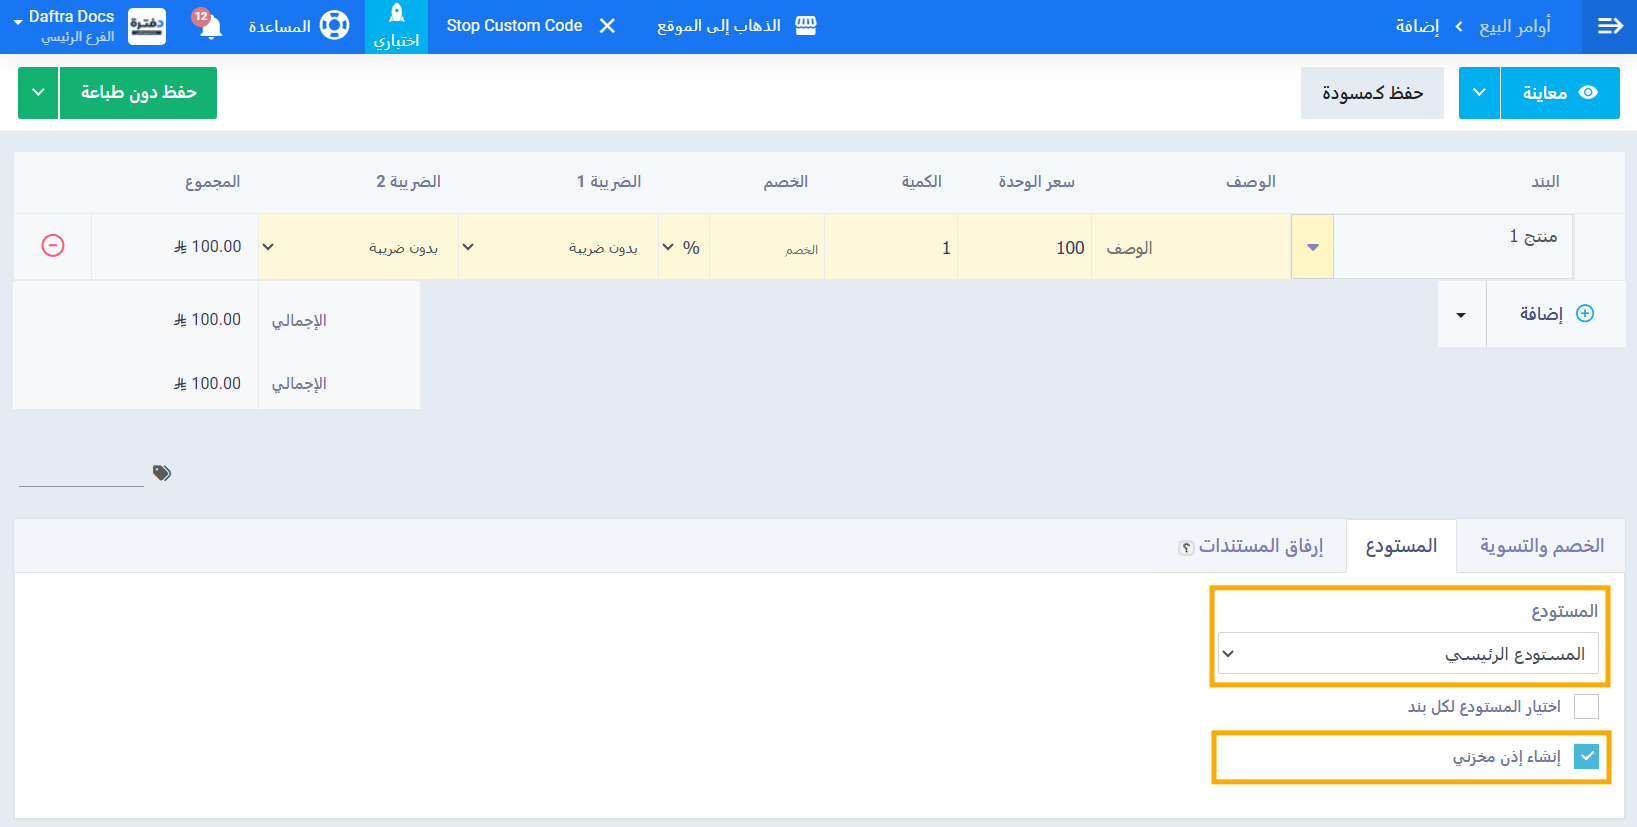The width and height of the screenshot is (1637, 827).
Task: Click the green Save without Printing button
Action: coord(138,93)
